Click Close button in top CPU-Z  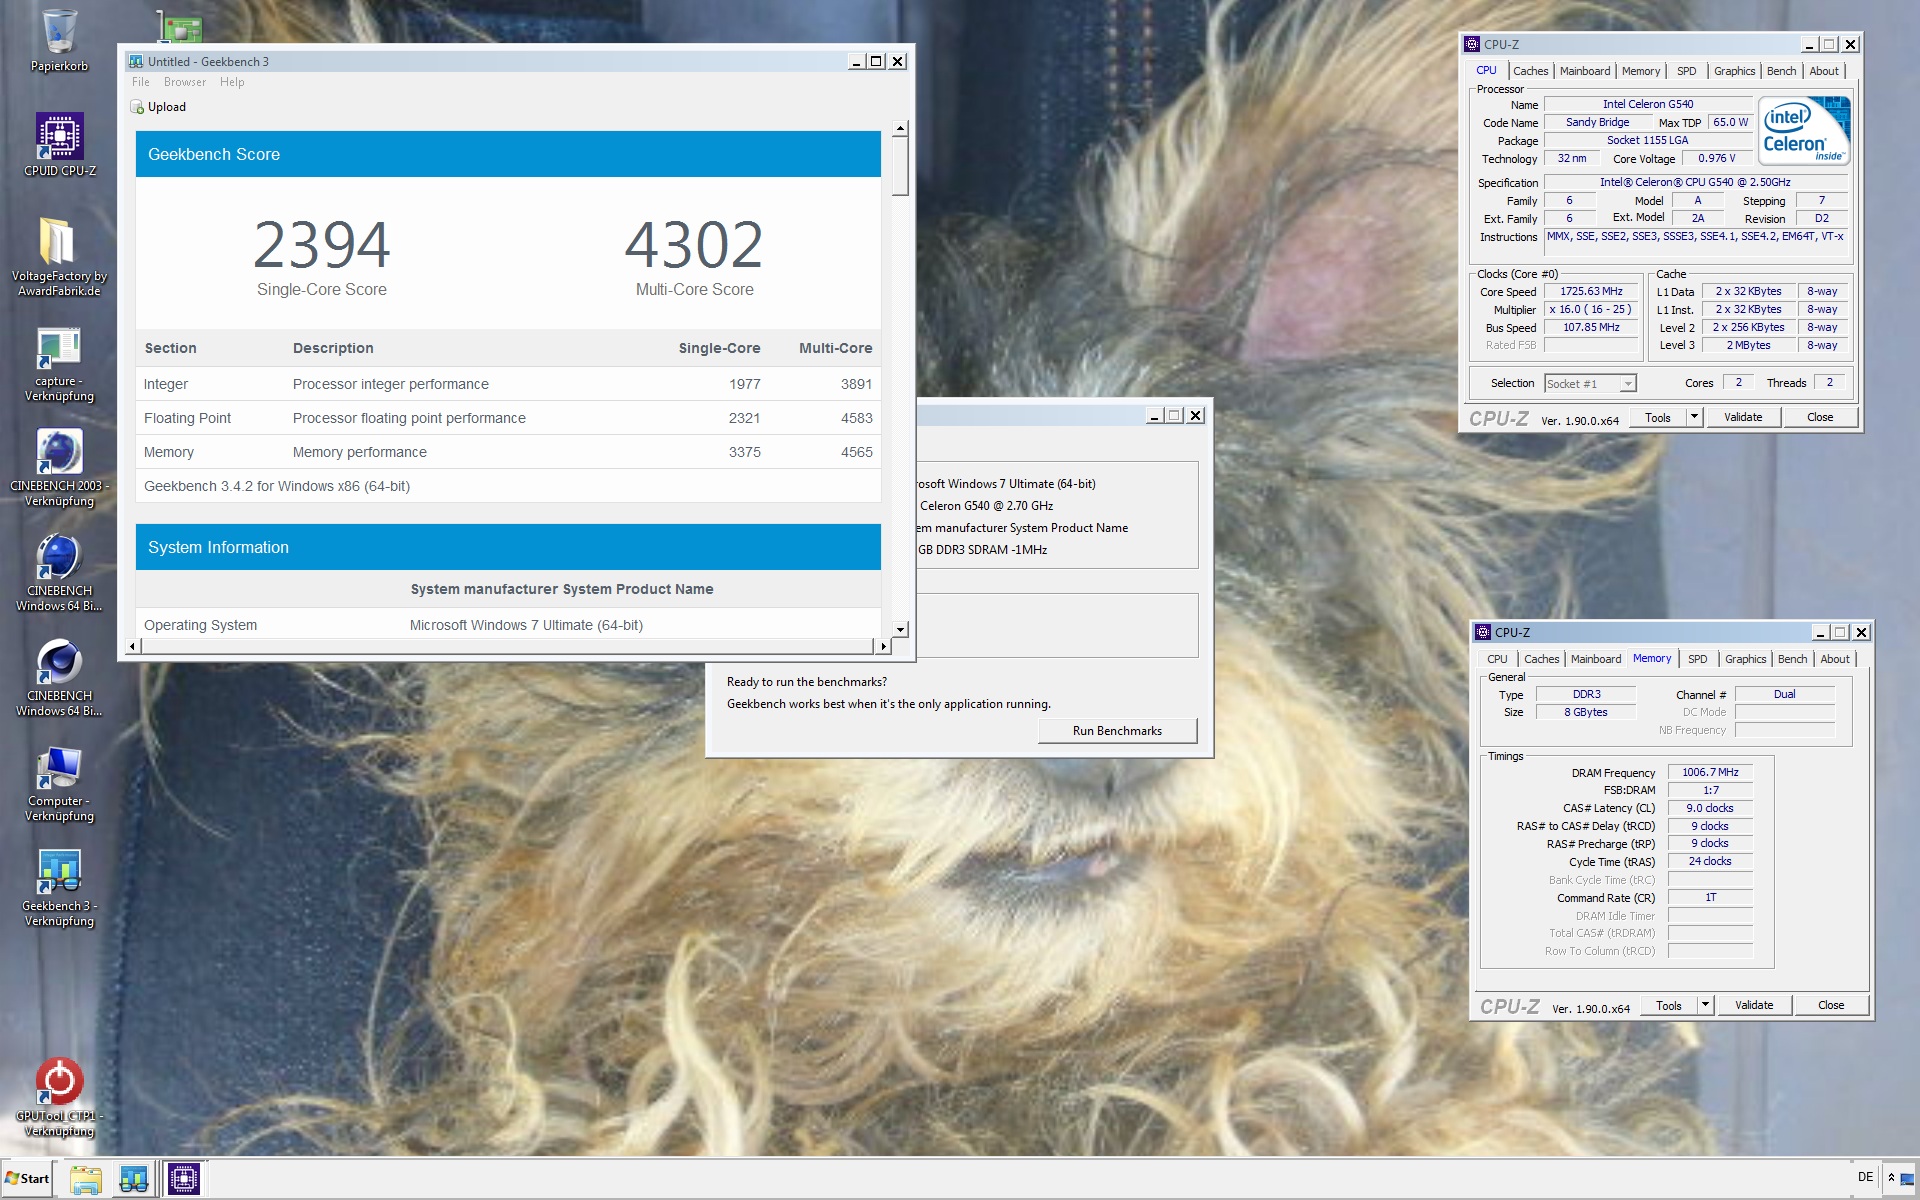pyautogui.click(x=1820, y=417)
